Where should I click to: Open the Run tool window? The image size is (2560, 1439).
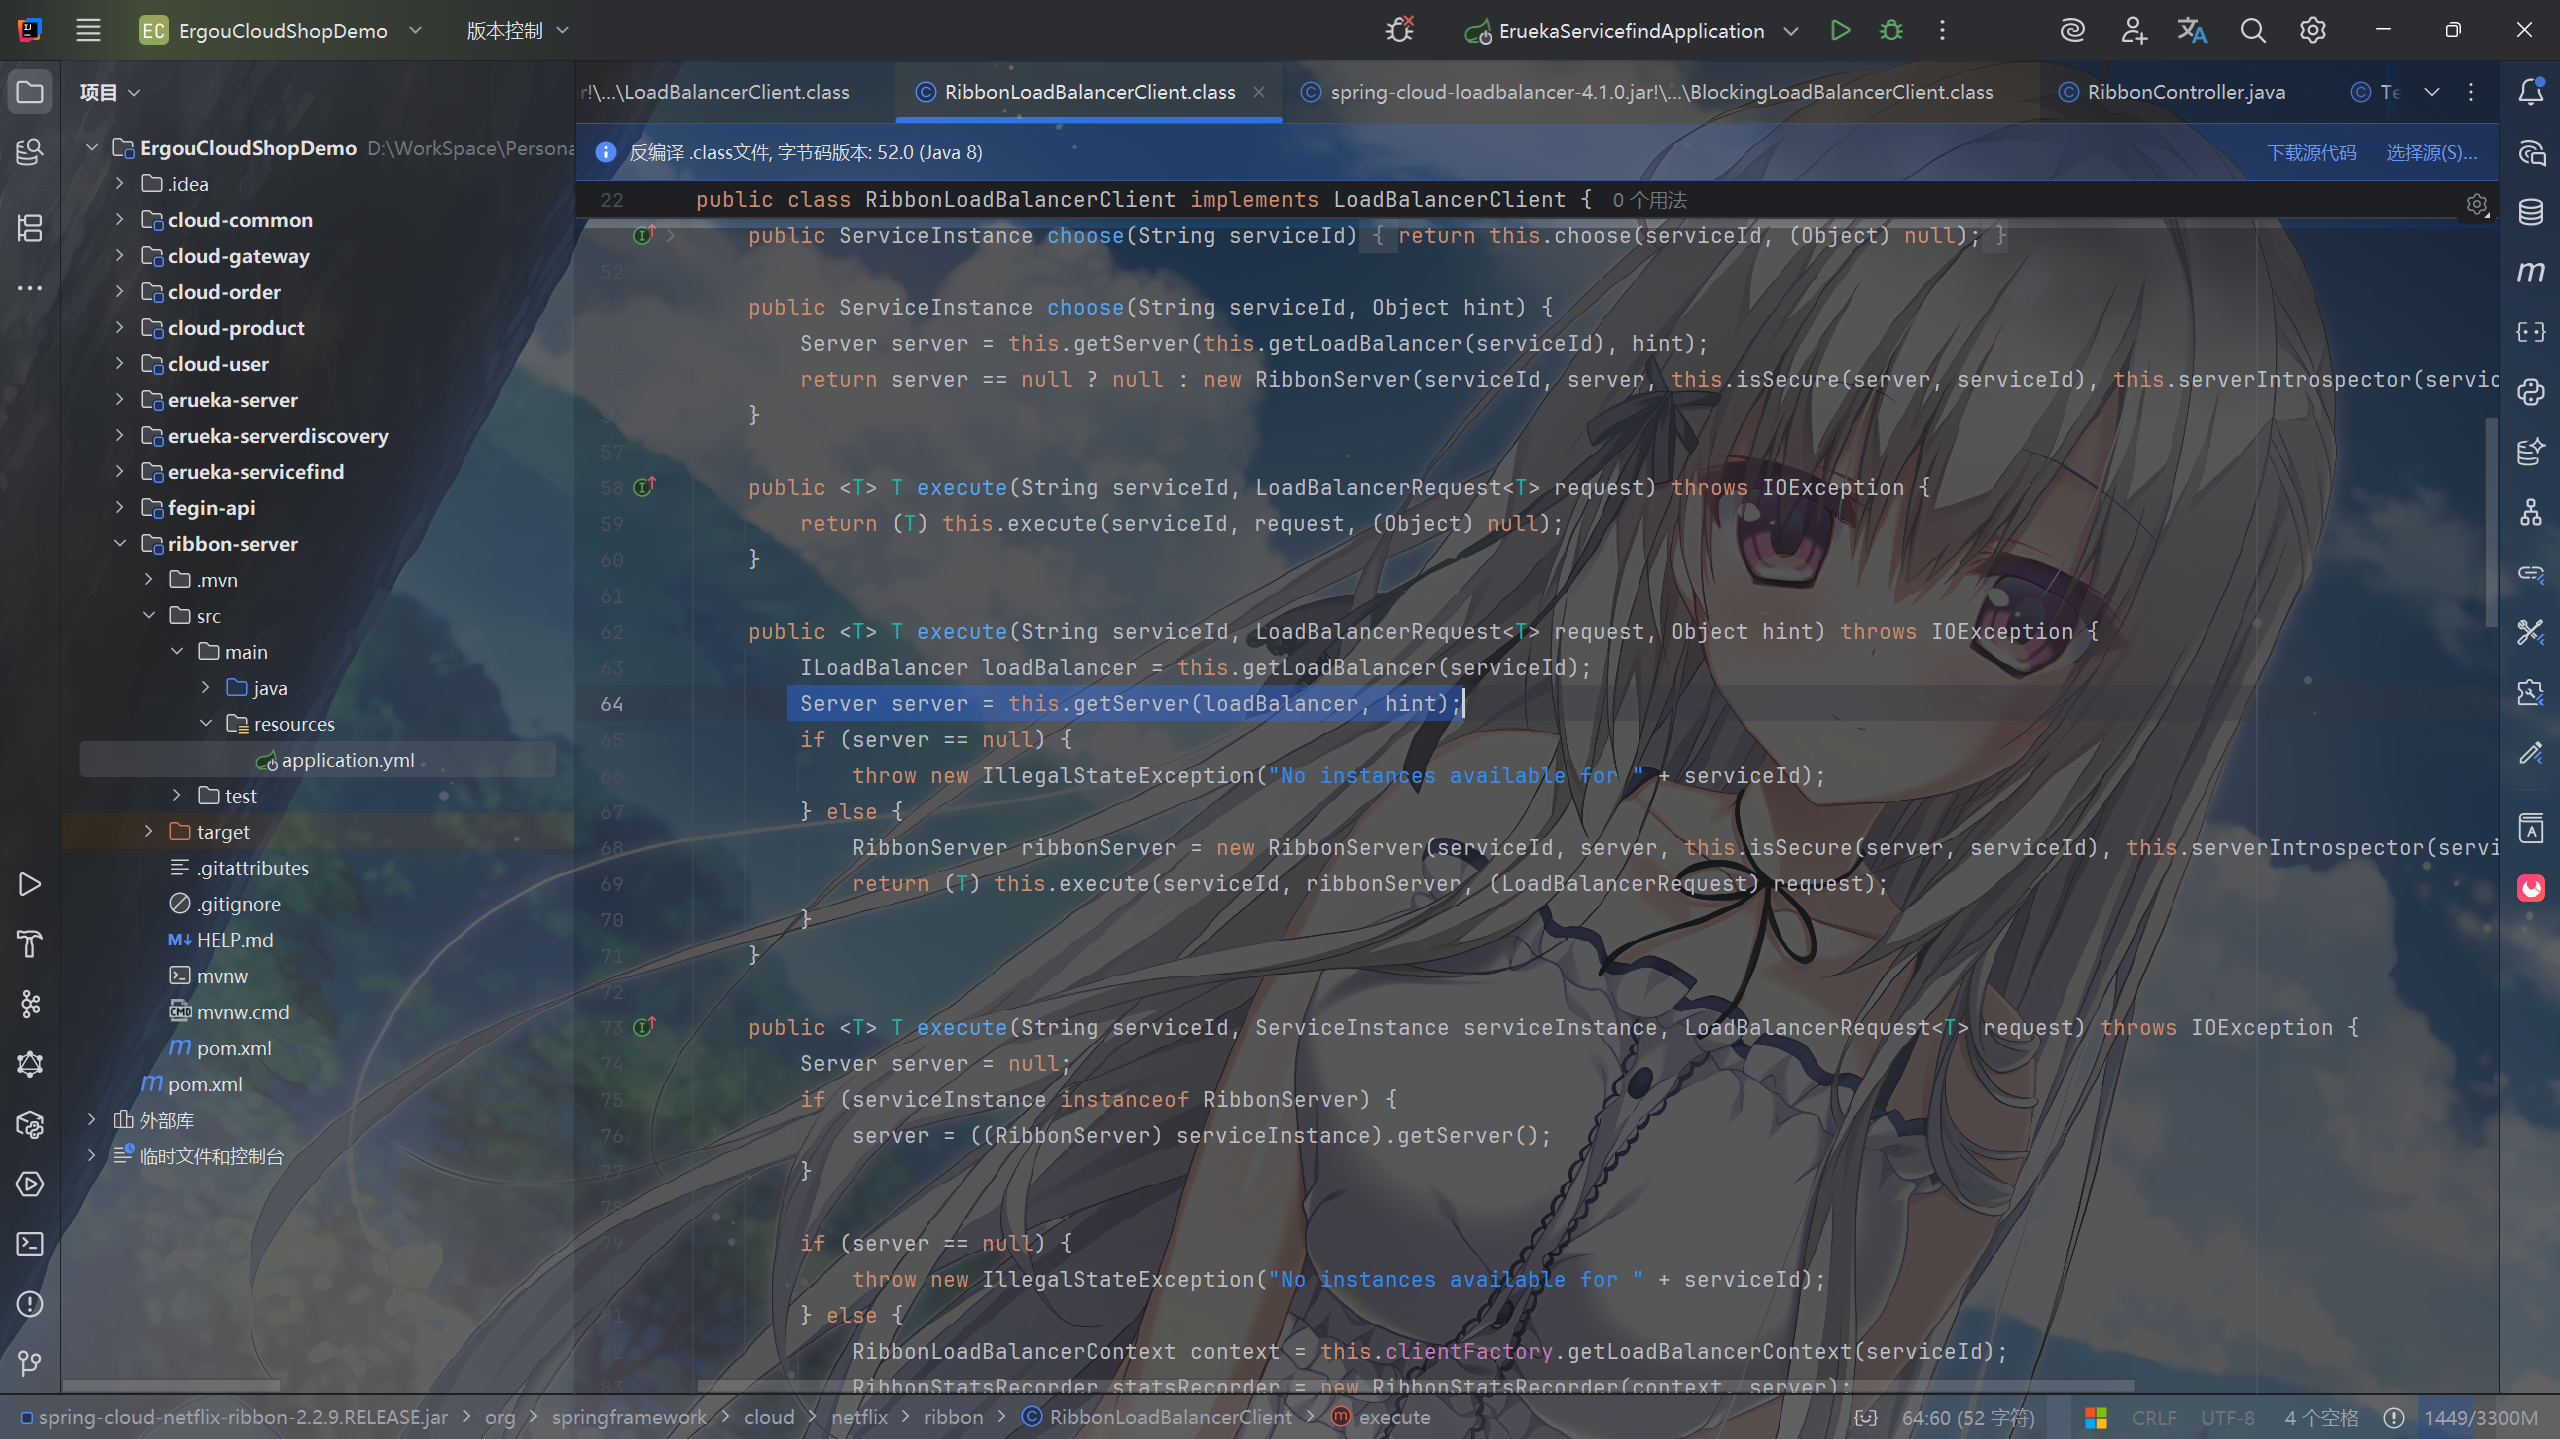click(x=30, y=884)
